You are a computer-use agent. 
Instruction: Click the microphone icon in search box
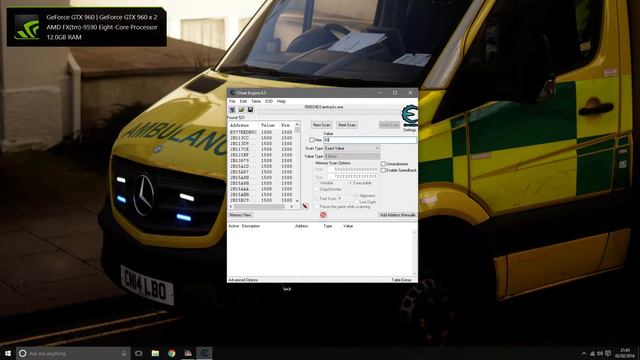pos(124,353)
